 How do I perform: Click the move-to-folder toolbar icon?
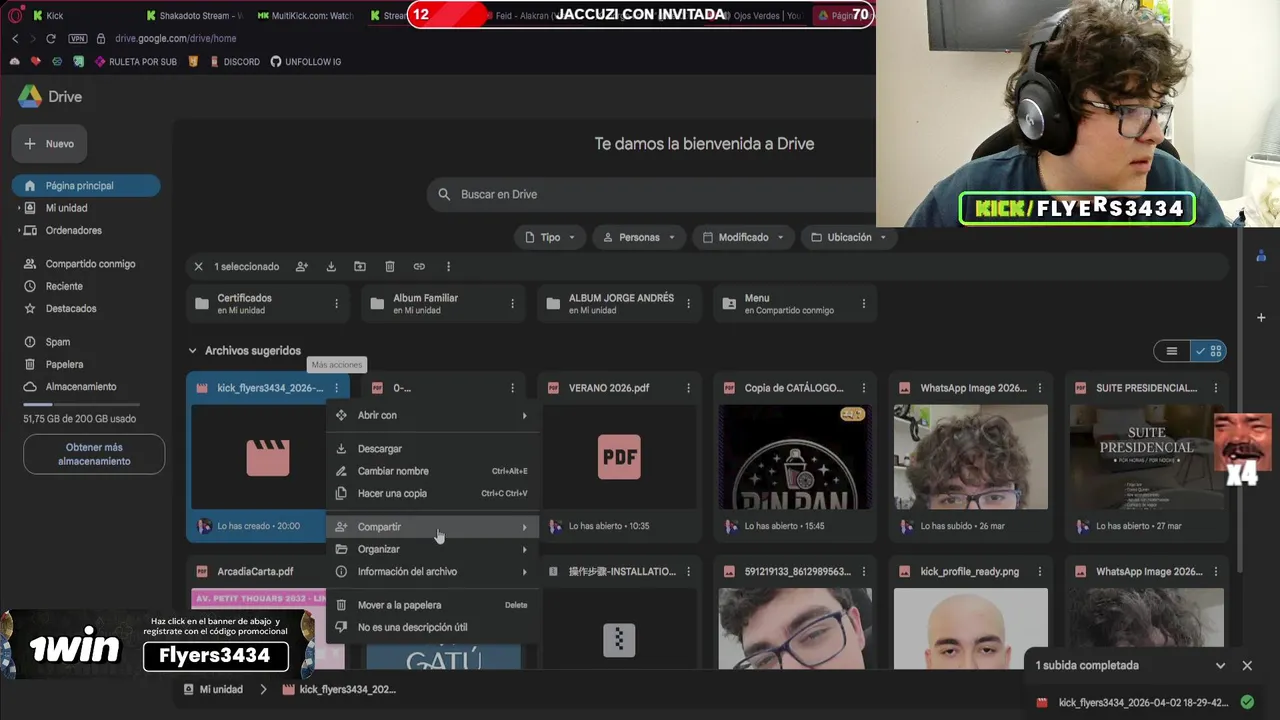360,267
